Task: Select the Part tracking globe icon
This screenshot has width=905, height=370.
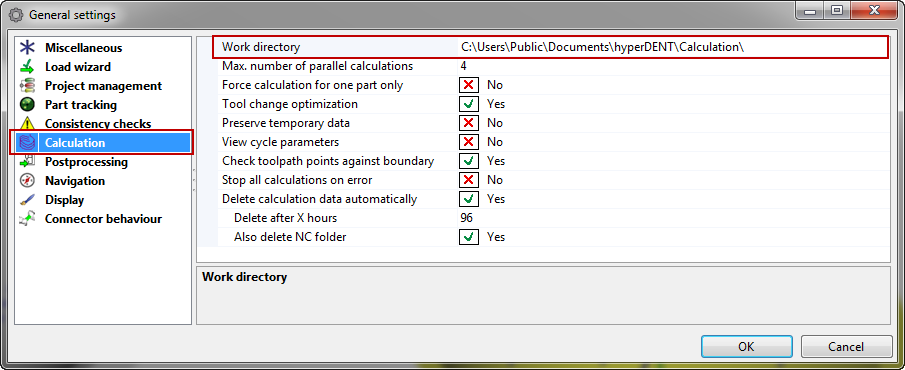Action: [27, 105]
